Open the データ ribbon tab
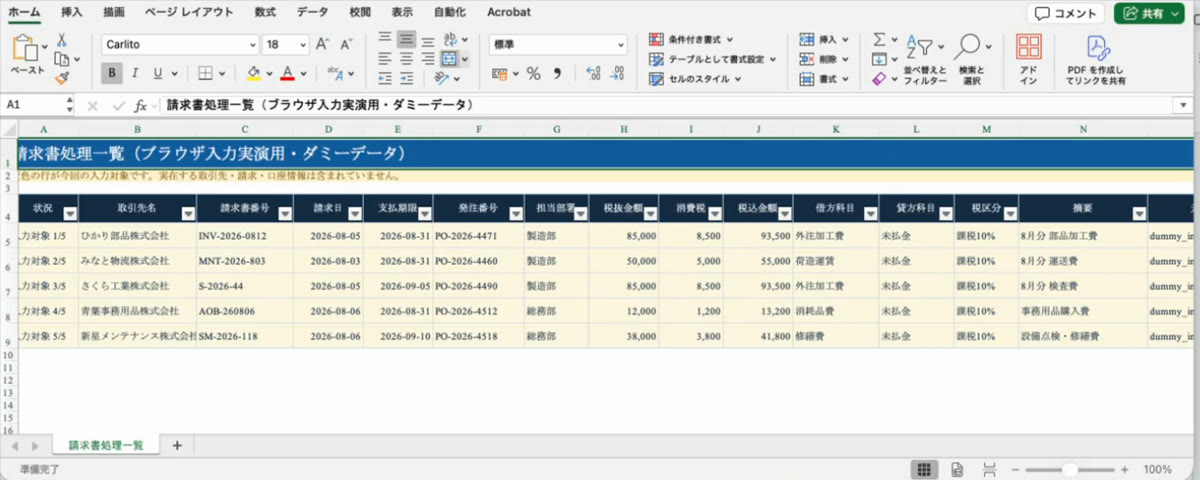Image resolution: width=1200 pixels, height=480 pixels. (x=312, y=12)
